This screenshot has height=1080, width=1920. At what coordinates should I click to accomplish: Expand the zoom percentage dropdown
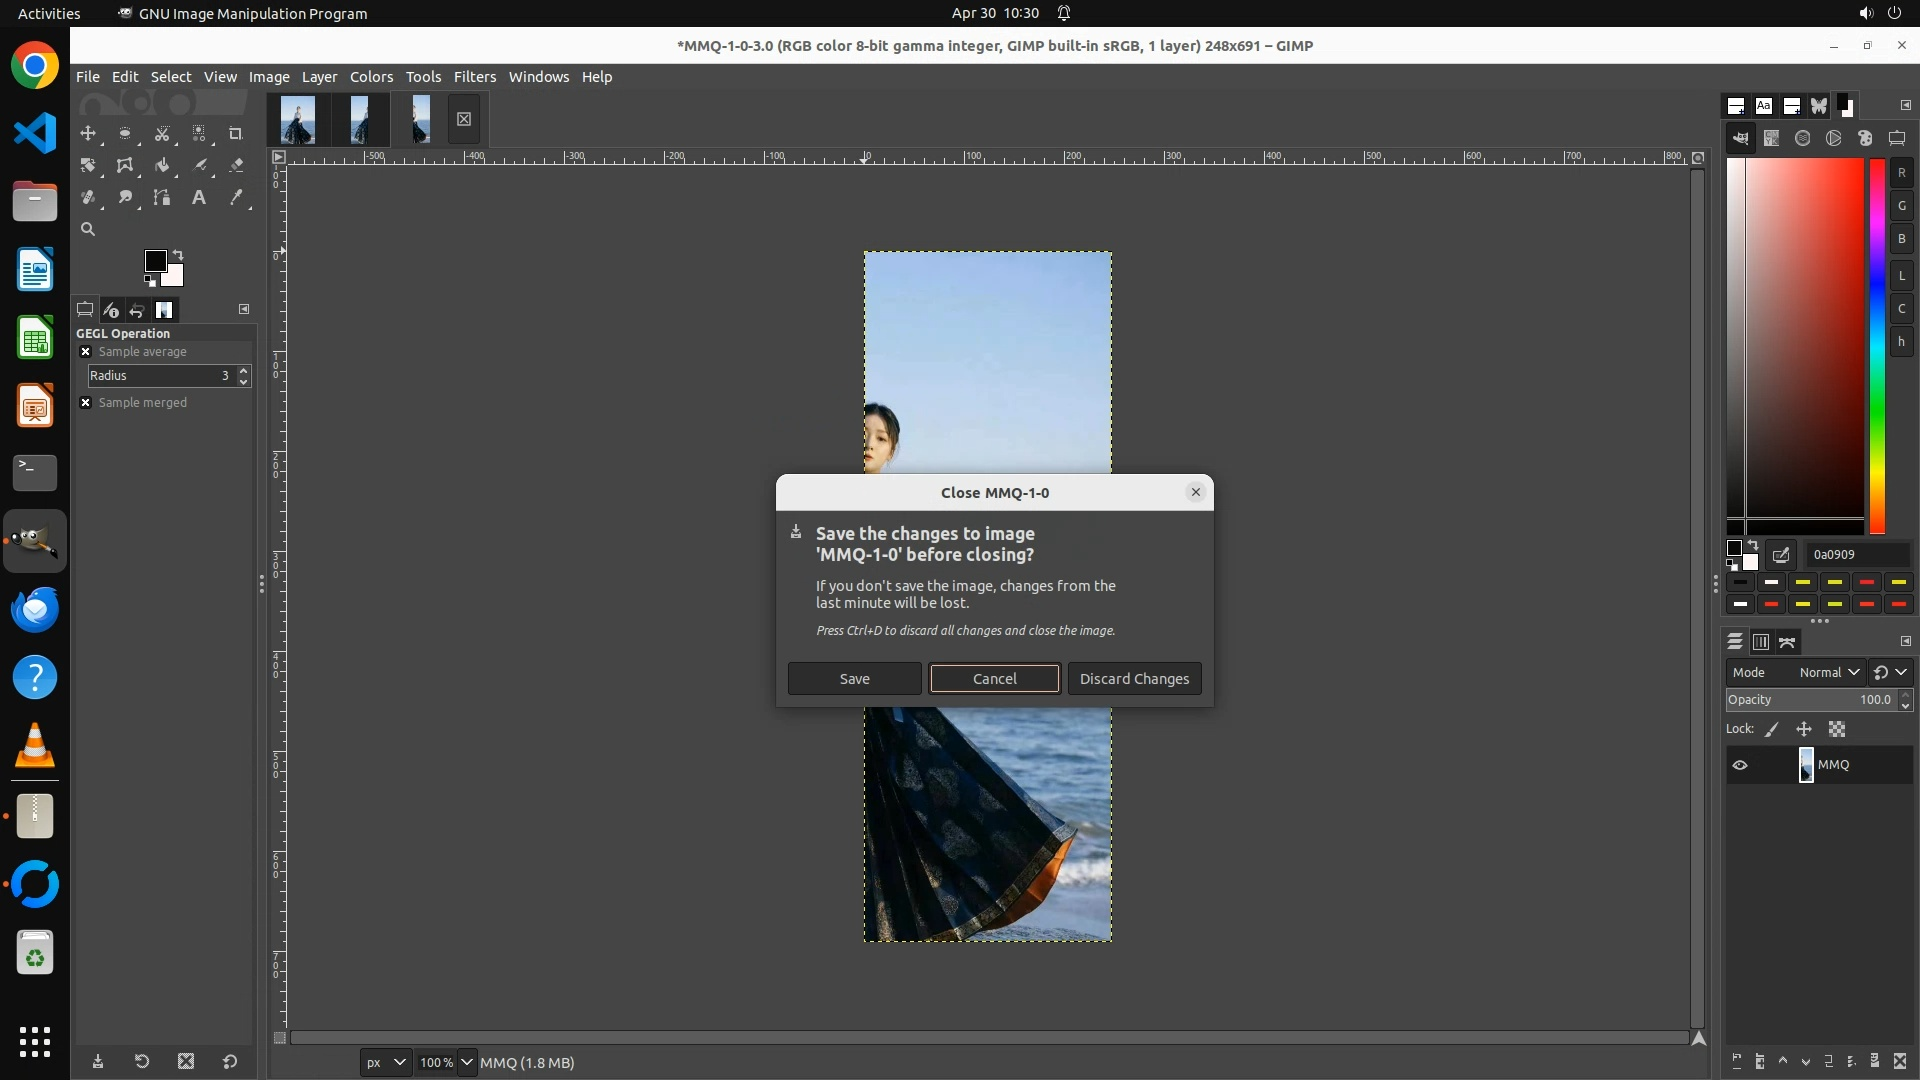click(466, 1063)
